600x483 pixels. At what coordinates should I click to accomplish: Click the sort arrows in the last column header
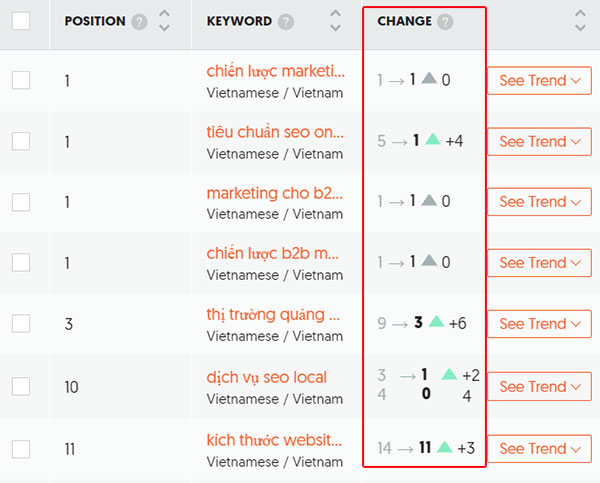(580, 21)
